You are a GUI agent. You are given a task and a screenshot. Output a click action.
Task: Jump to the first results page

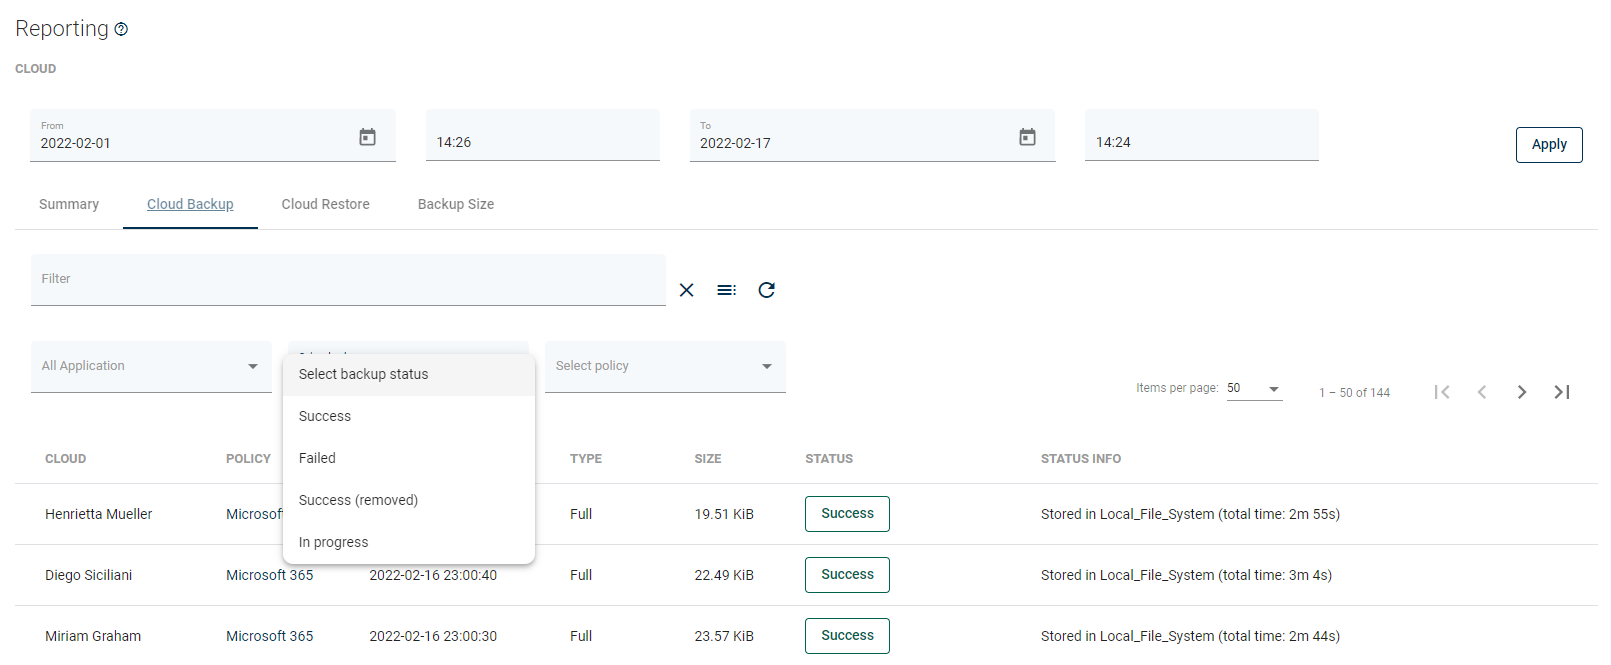[1441, 392]
